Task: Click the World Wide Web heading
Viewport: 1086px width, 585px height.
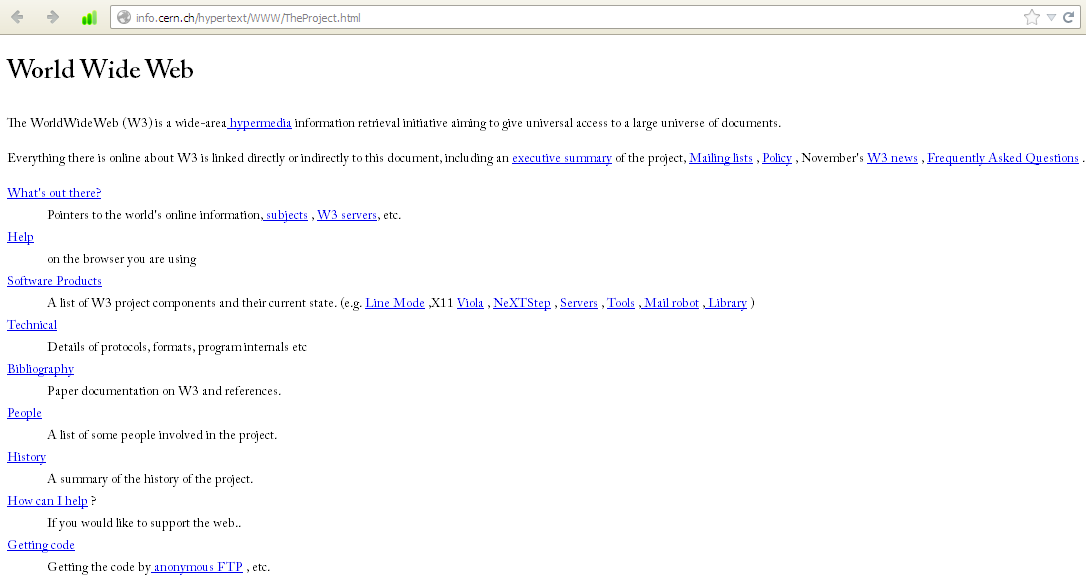Action: pos(100,69)
